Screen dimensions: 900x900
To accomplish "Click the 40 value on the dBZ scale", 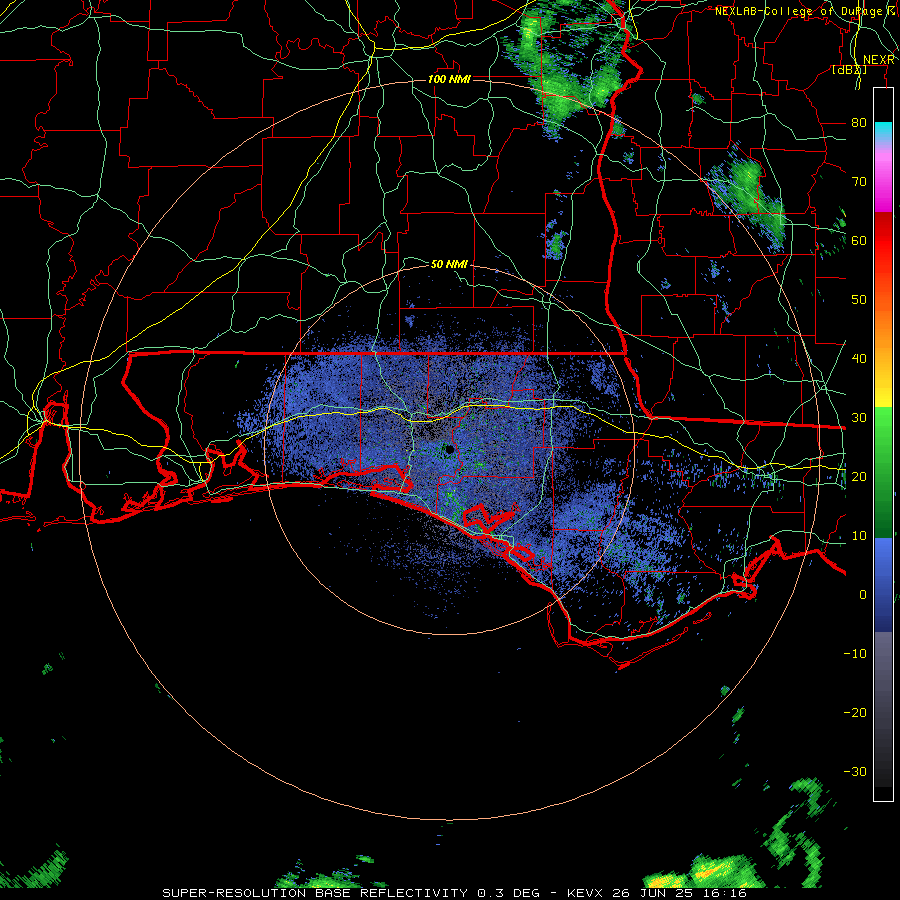I will pos(859,359).
